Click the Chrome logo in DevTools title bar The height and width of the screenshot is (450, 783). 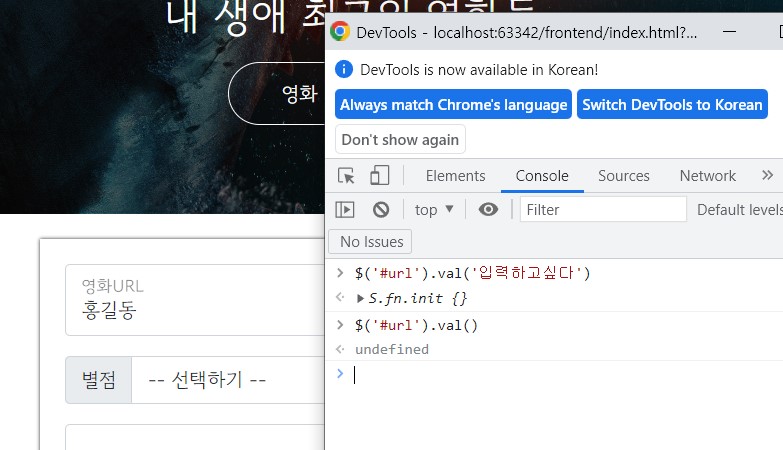coord(340,31)
